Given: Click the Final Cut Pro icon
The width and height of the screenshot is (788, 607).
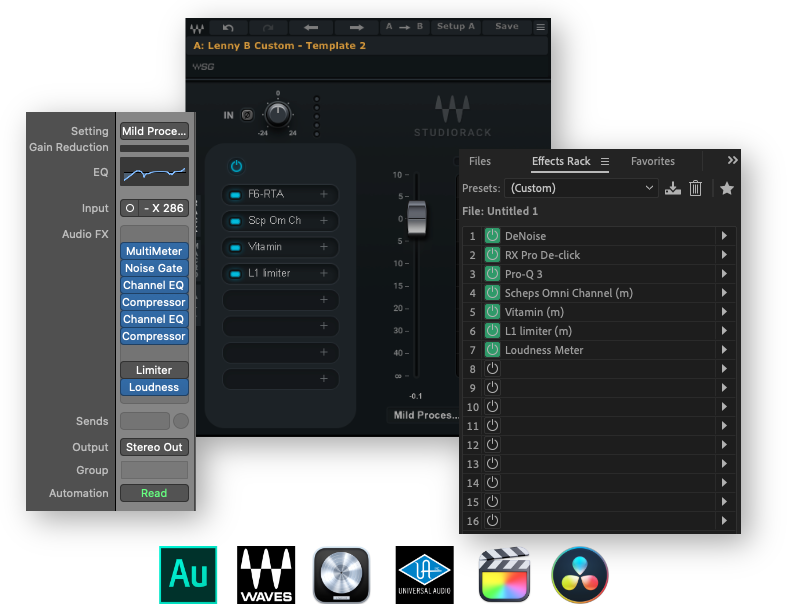Looking at the screenshot, I should (504, 575).
